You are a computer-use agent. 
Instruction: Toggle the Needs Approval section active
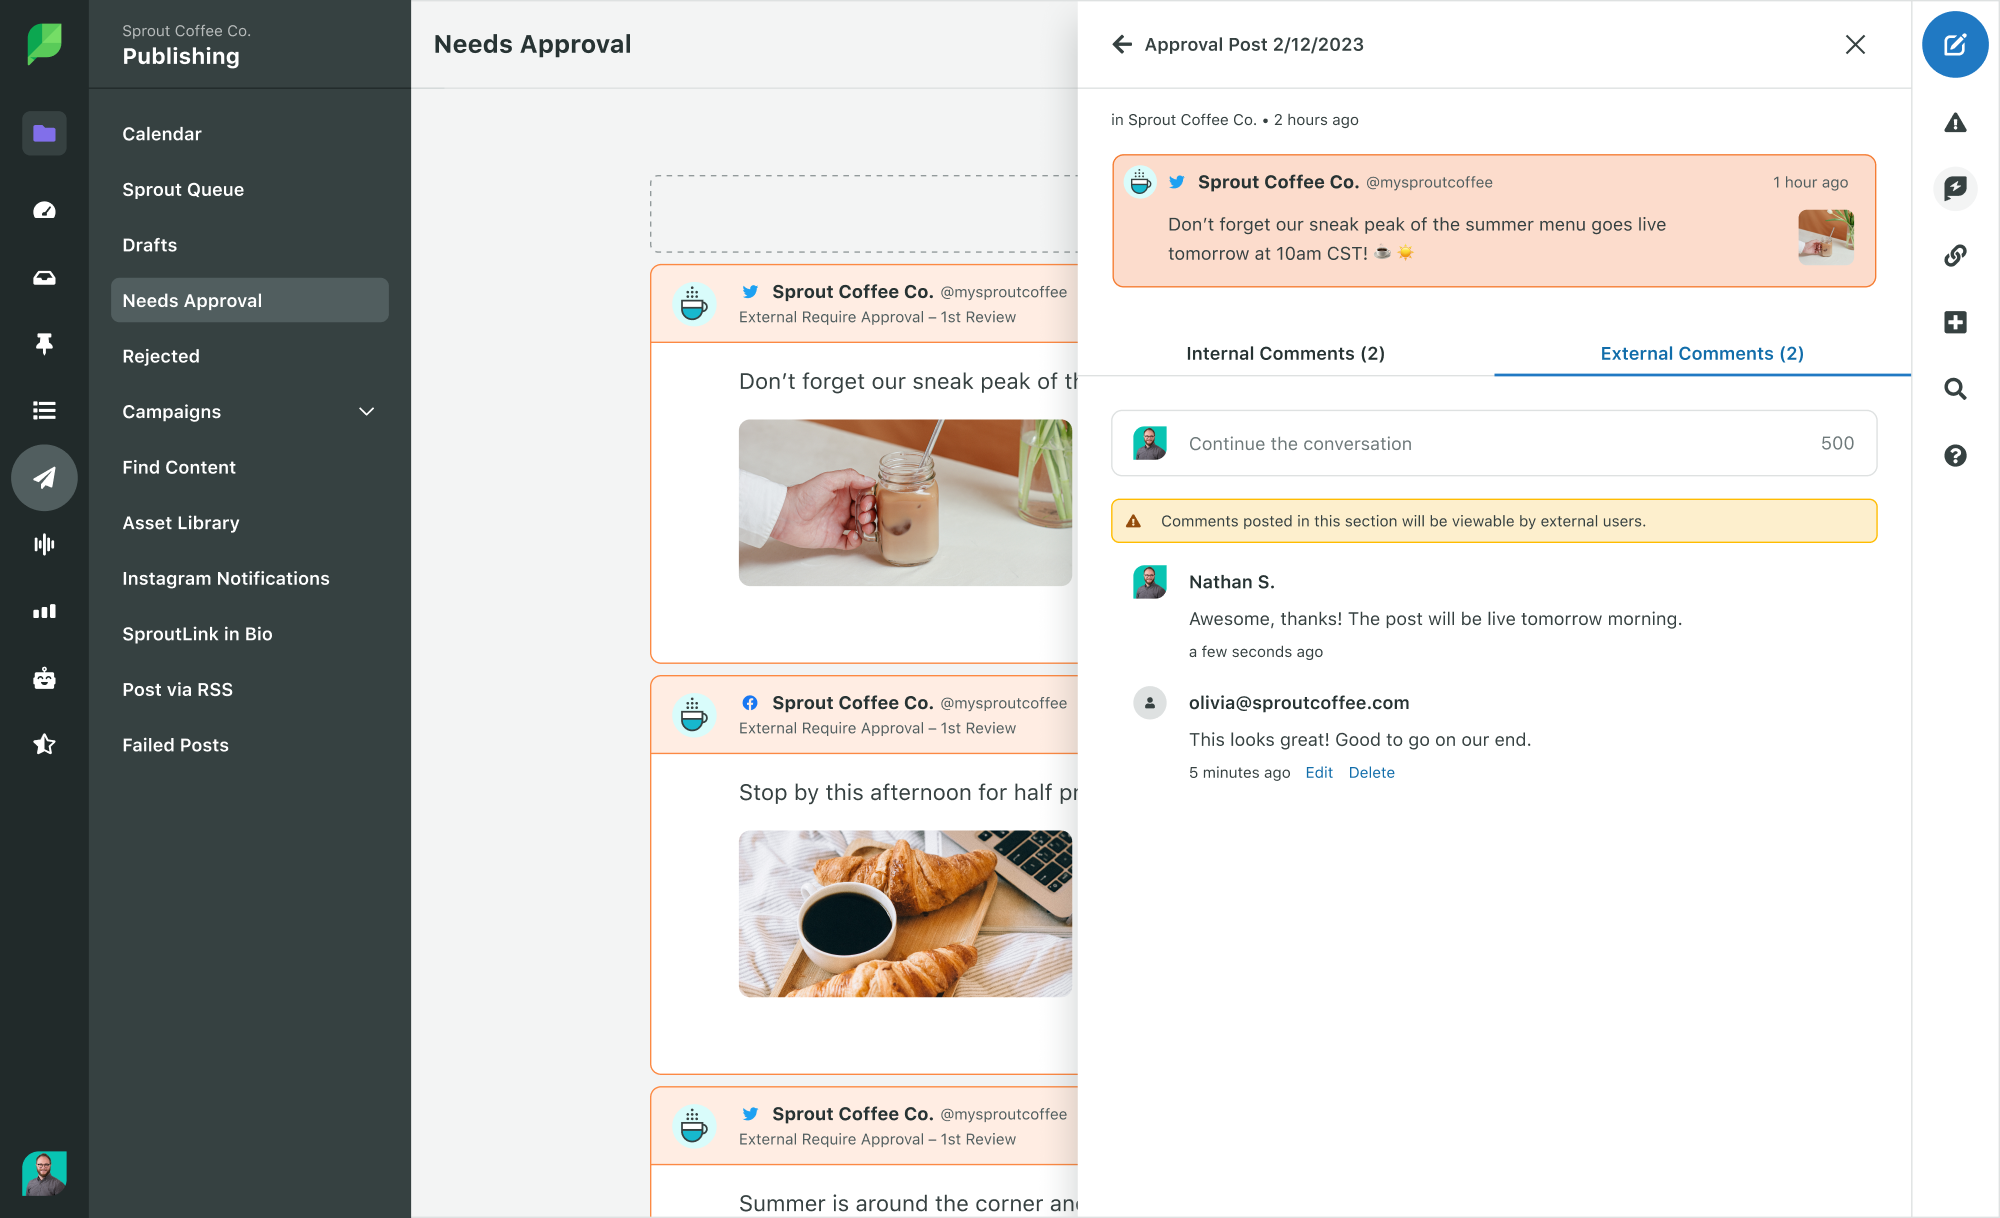tap(250, 300)
